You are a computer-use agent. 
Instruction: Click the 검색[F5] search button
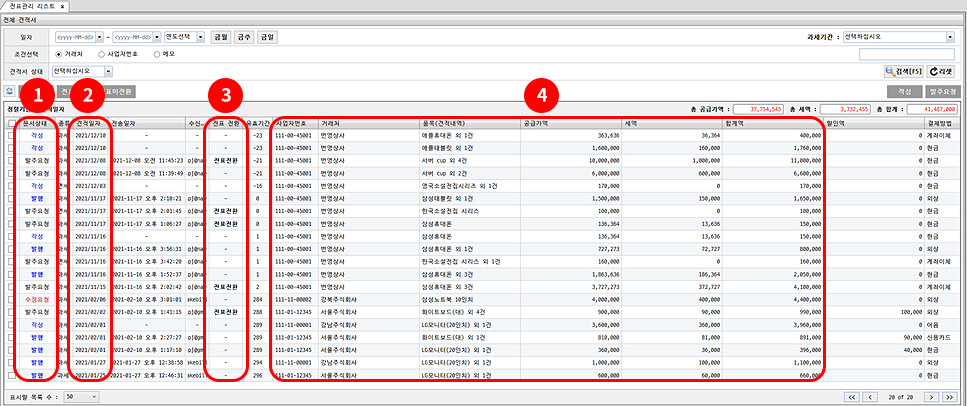tap(903, 72)
